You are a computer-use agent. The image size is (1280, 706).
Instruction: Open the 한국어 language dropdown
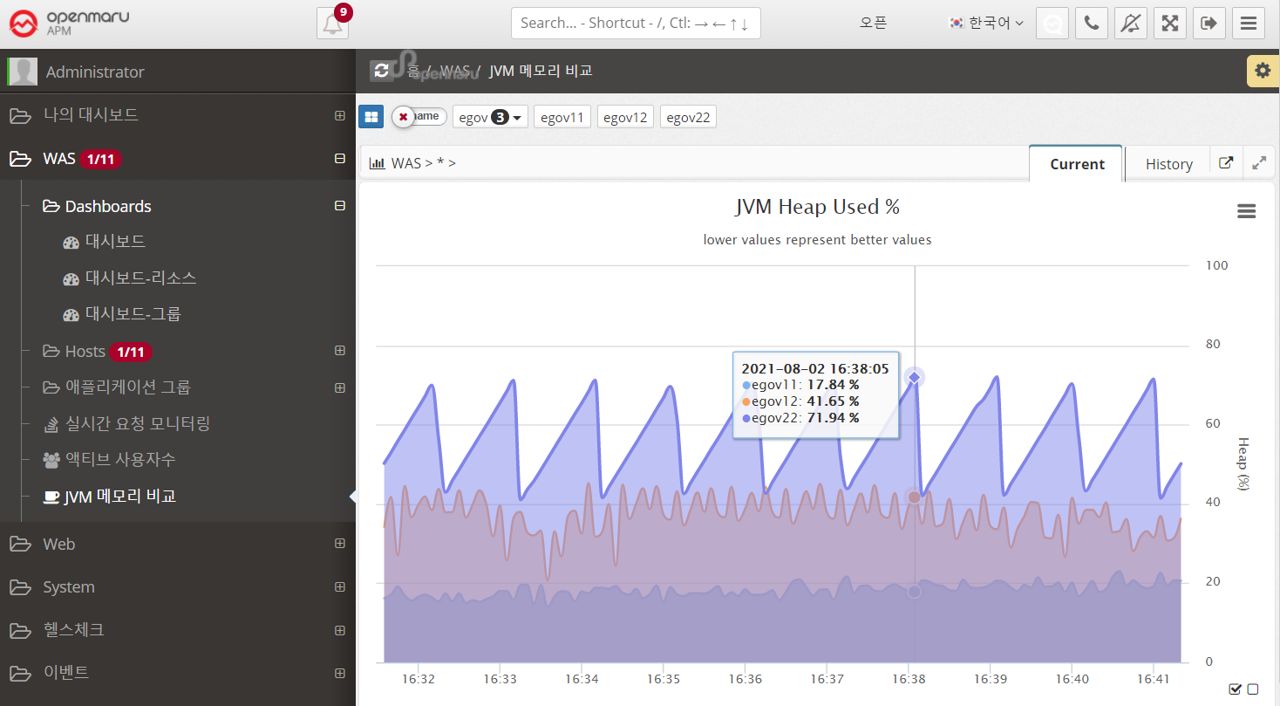986,23
